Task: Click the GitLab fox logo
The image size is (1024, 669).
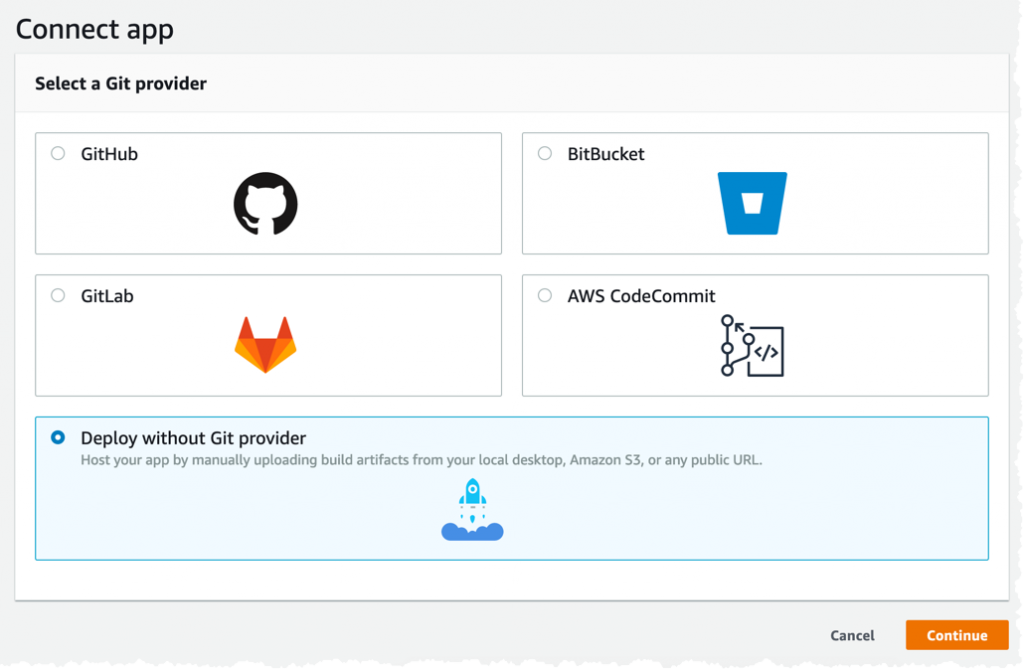Action: pyautogui.click(x=266, y=345)
